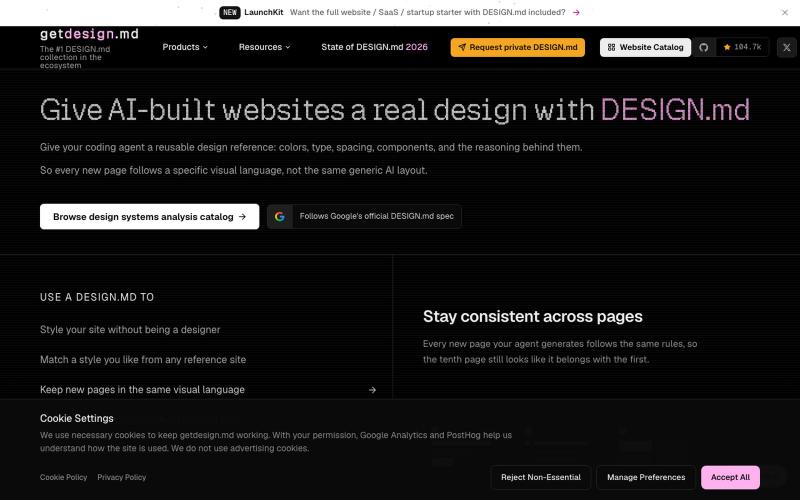The height and width of the screenshot is (500, 800).
Task: Open State of DESIGN.md 2026 page
Action: point(374,47)
